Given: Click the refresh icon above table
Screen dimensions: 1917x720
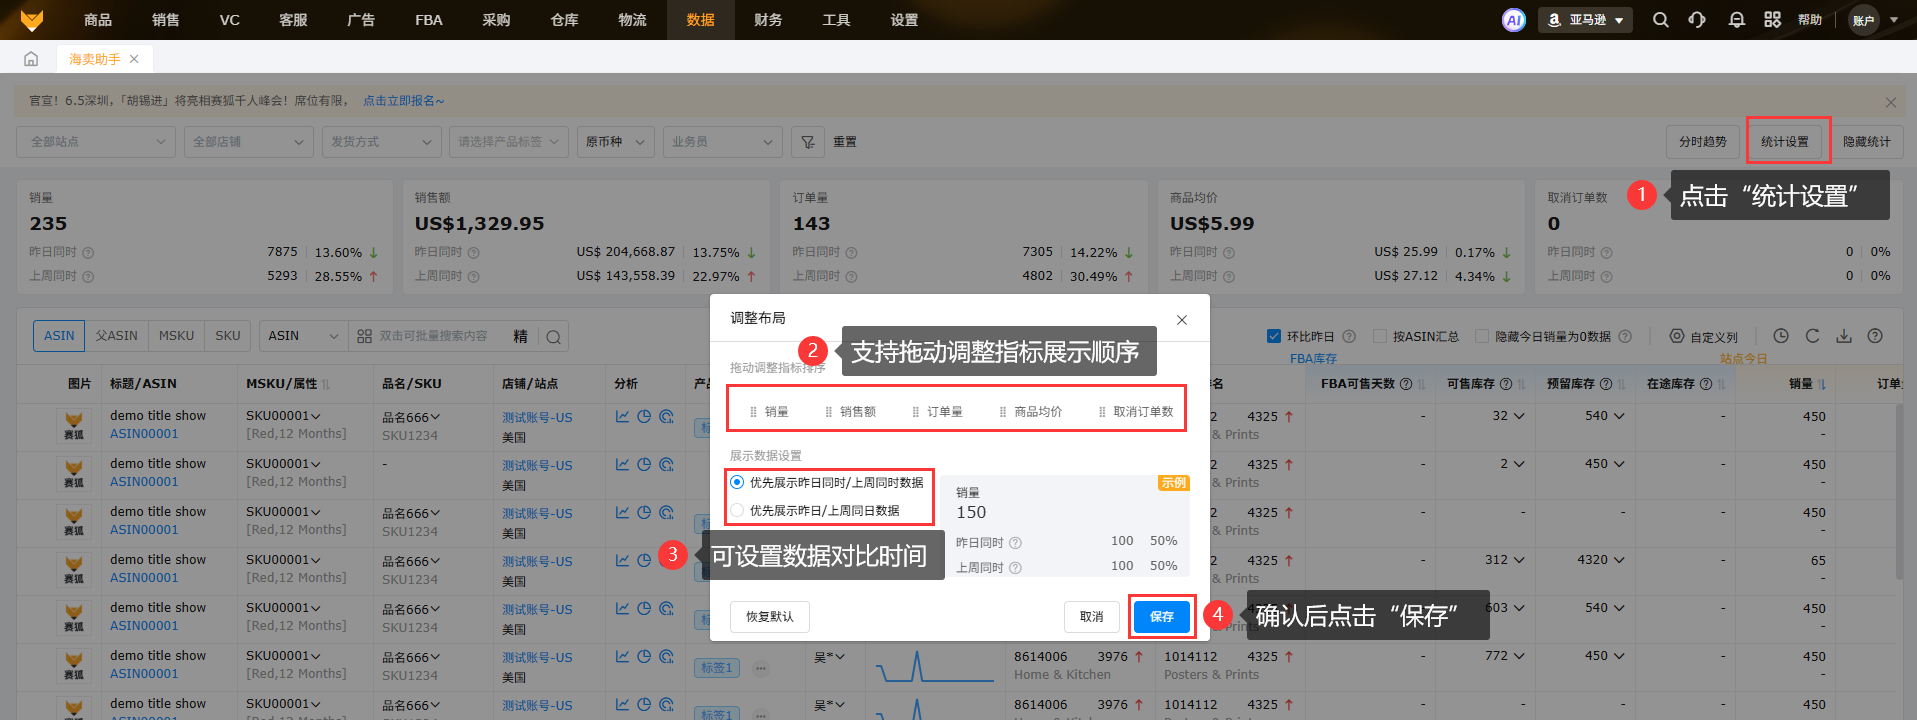Looking at the screenshot, I should tap(1812, 336).
